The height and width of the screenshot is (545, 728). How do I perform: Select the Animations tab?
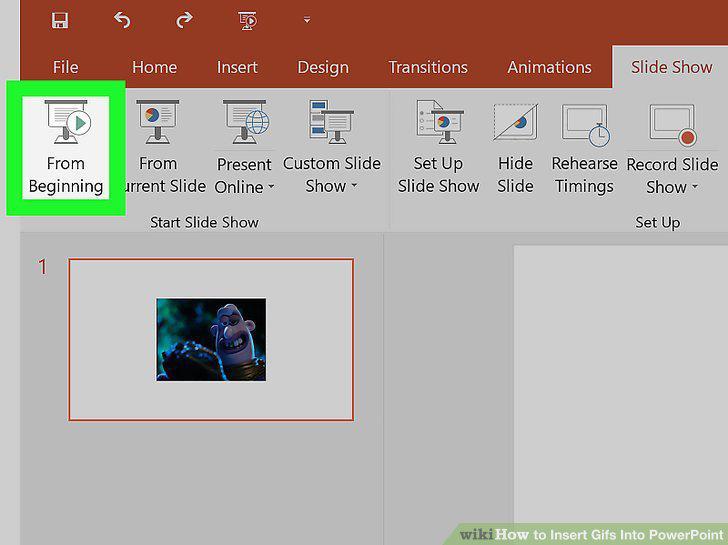pos(549,67)
